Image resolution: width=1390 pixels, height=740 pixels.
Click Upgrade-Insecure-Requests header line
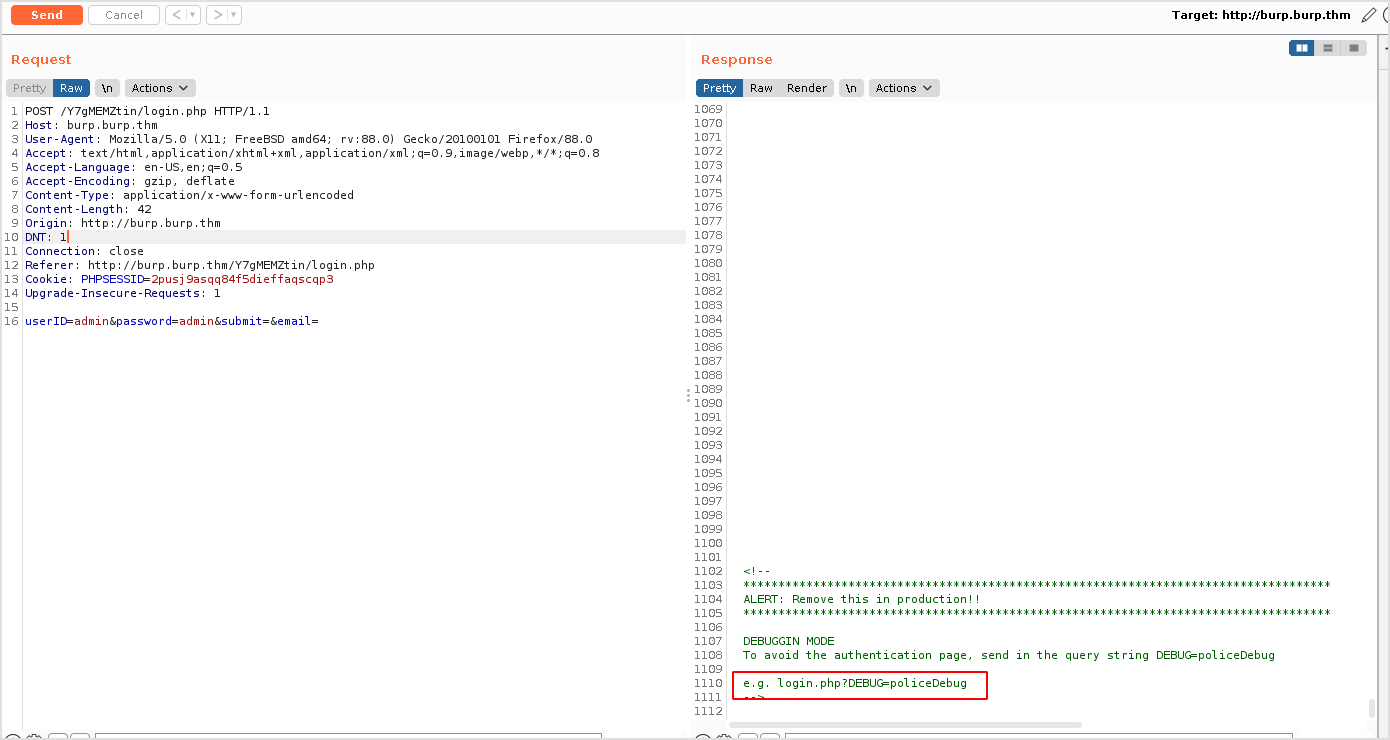pos(123,293)
